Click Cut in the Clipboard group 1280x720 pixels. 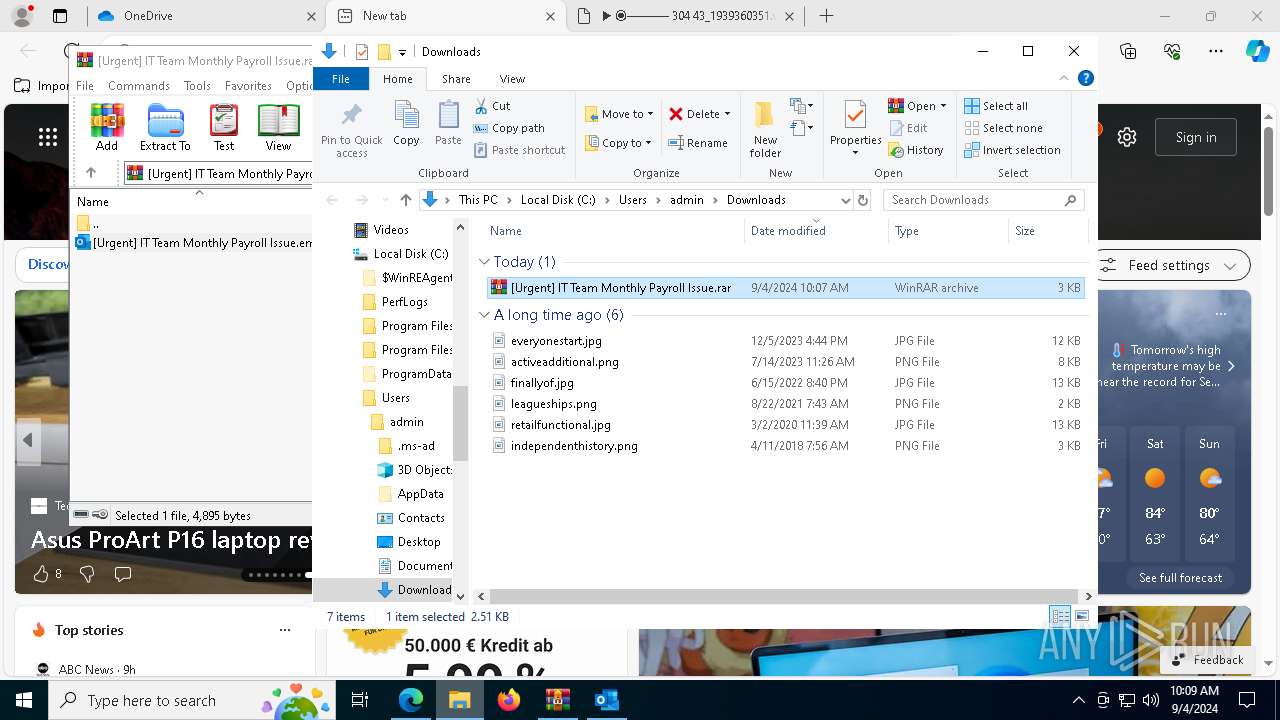(x=492, y=106)
